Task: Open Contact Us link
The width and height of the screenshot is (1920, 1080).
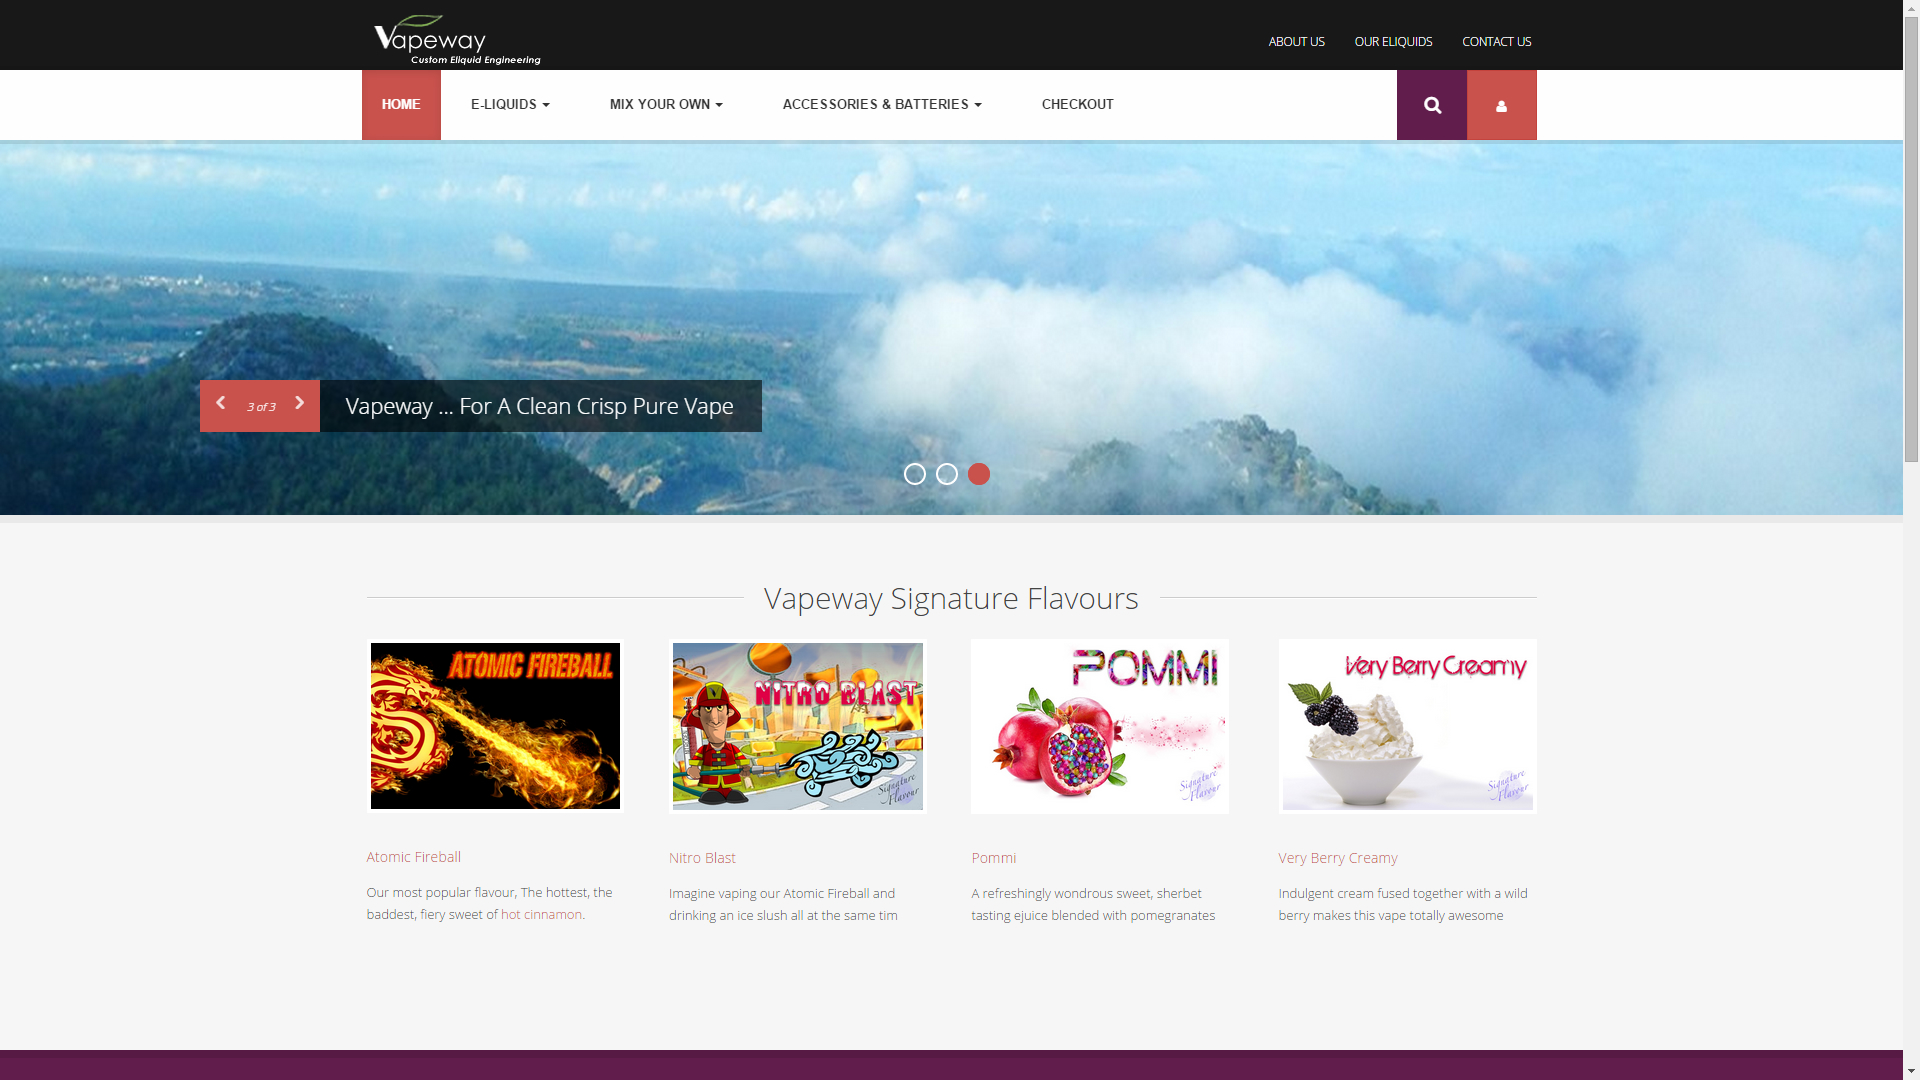Action: [x=1496, y=42]
